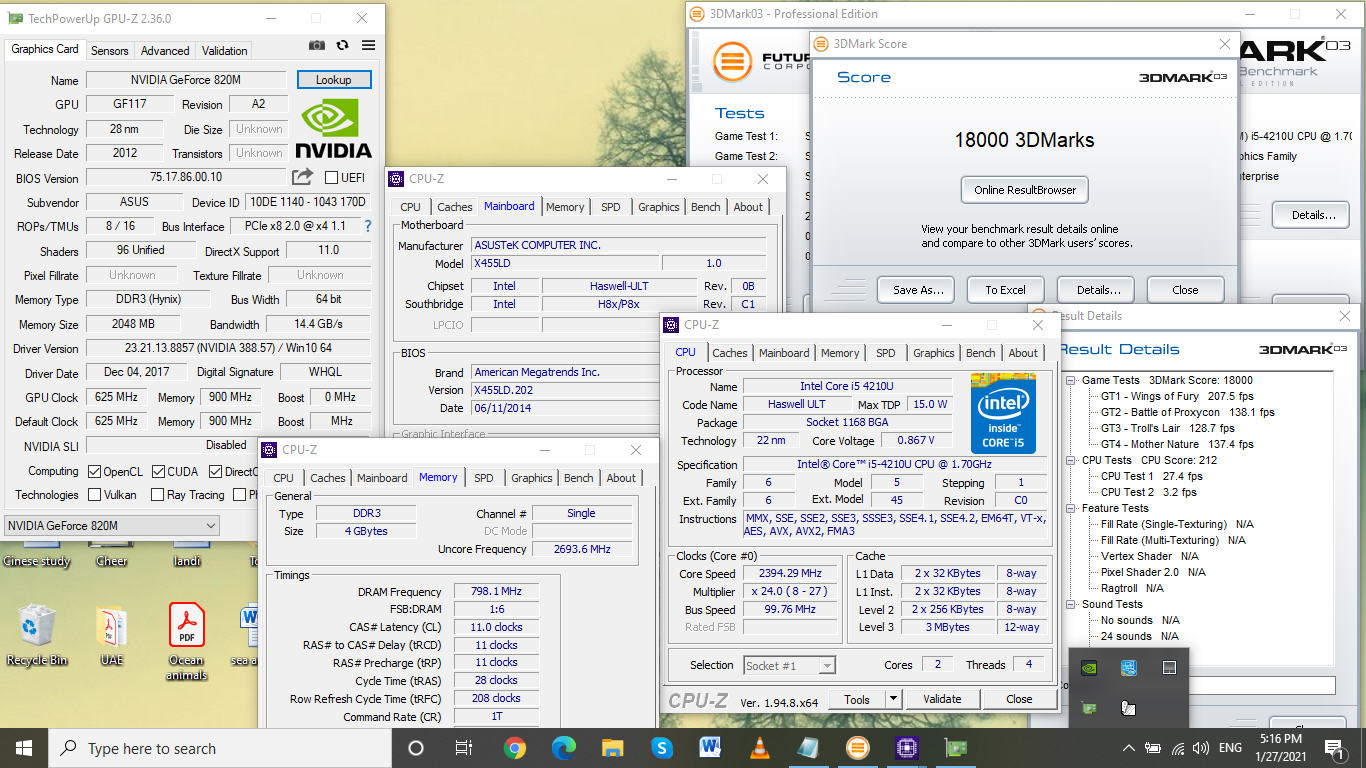Image resolution: width=1366 pixels, height=768 pixels.
Task: Open the Ocean animals PDF desktop icon
Action: point(186,641)
